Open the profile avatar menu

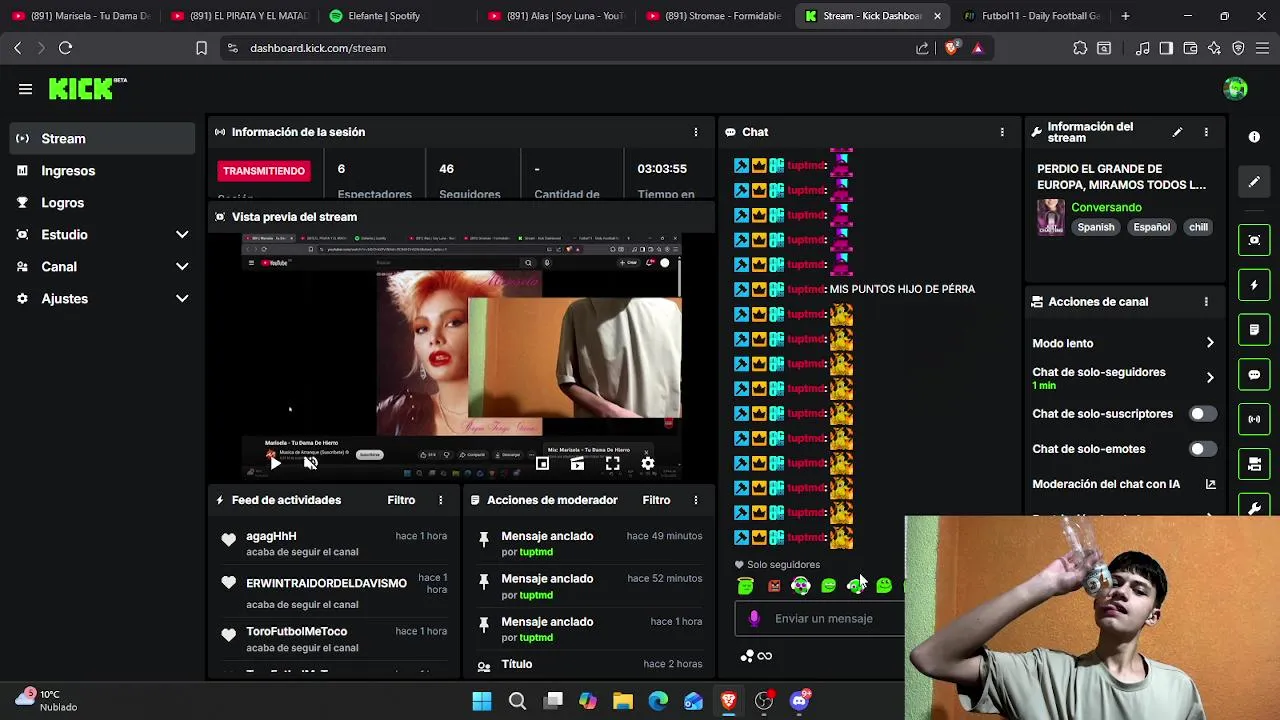click(x=1236, y=89)
